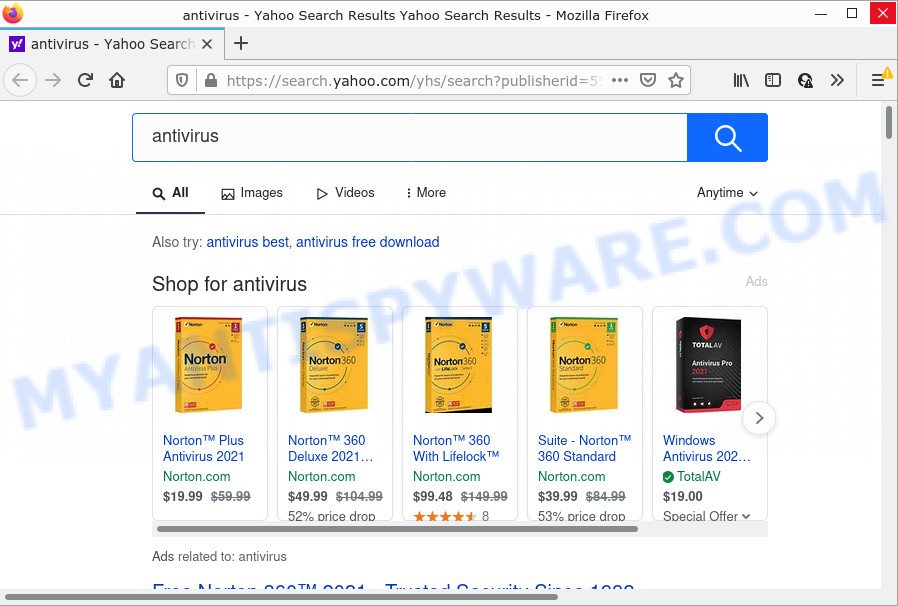This screenshot has height=606, width=898.
Task: Open Suite - Norton 360 Standard link
Action: point(584,448)
